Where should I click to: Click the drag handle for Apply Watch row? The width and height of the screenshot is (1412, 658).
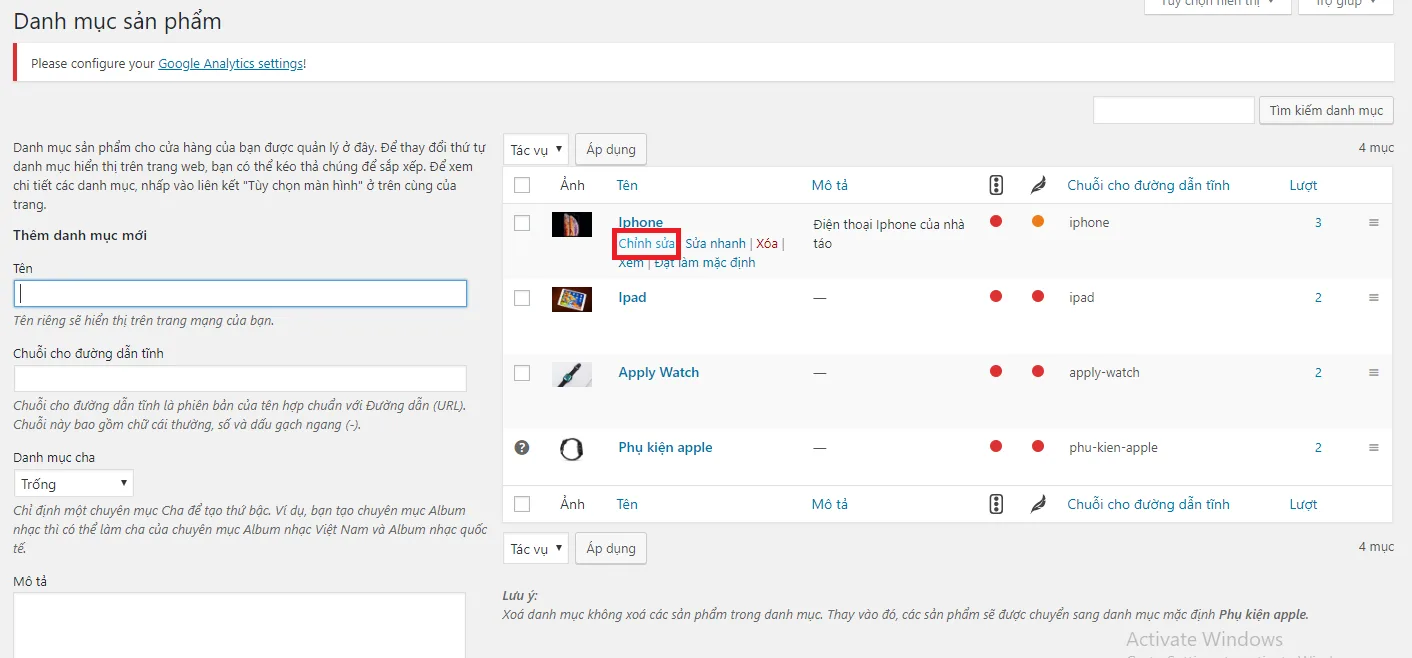pos(1374,373)
